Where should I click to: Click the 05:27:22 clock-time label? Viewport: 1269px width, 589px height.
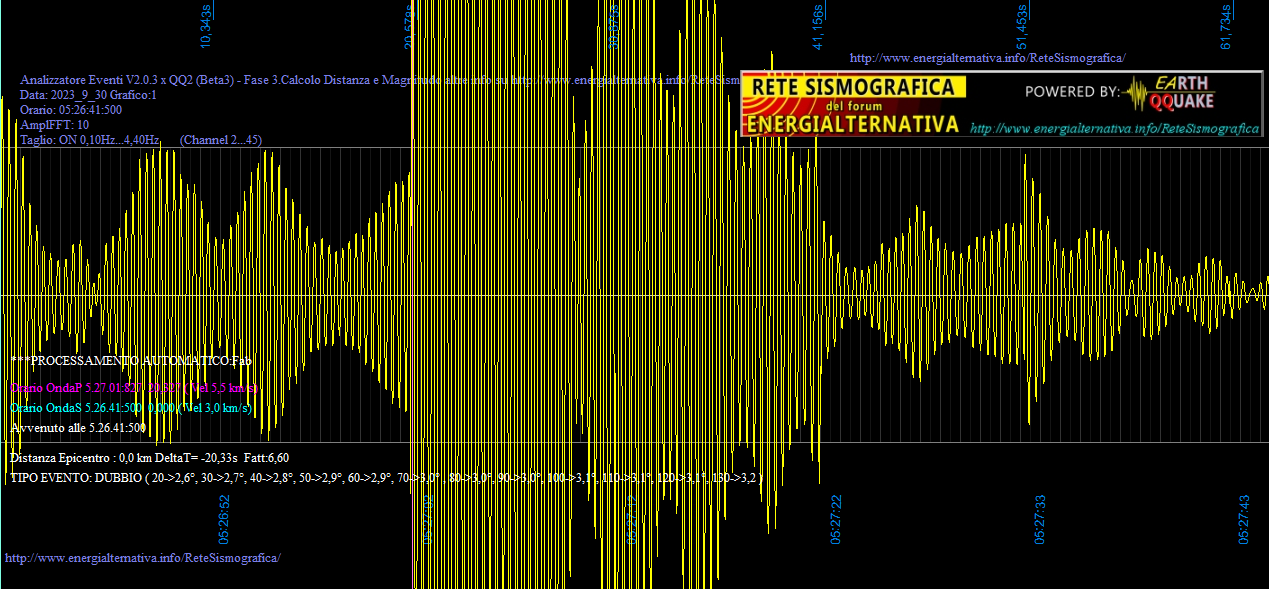pos(836,518)
